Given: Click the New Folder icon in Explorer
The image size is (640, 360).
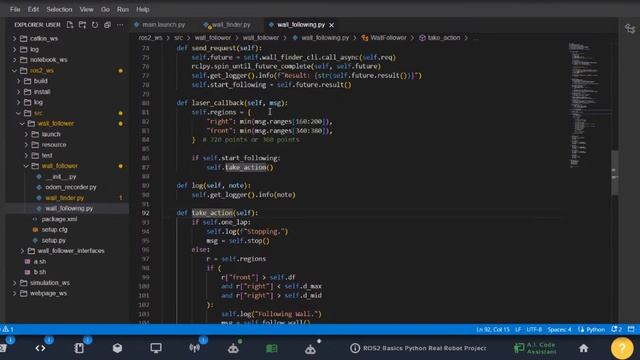Looking at the screenshot, I should click(82, 25).
